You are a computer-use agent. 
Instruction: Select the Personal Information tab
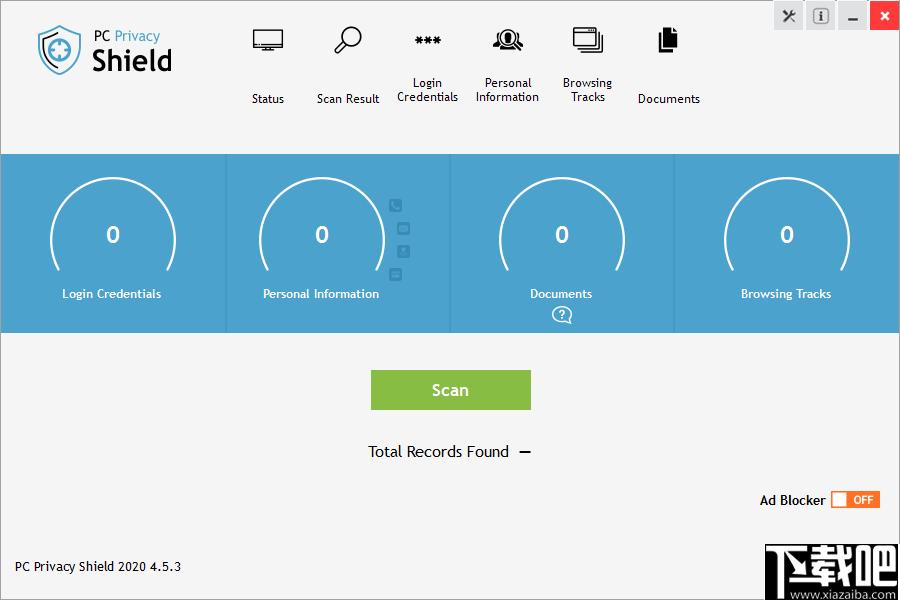507,66
